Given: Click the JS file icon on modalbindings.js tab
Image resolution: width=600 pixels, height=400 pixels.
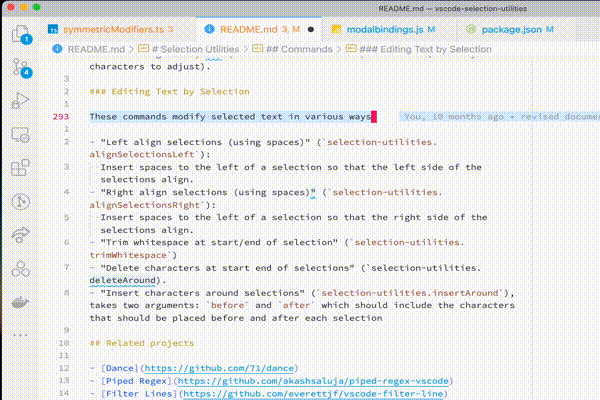Looking at the screenshot, I should (x=336, y=29).
